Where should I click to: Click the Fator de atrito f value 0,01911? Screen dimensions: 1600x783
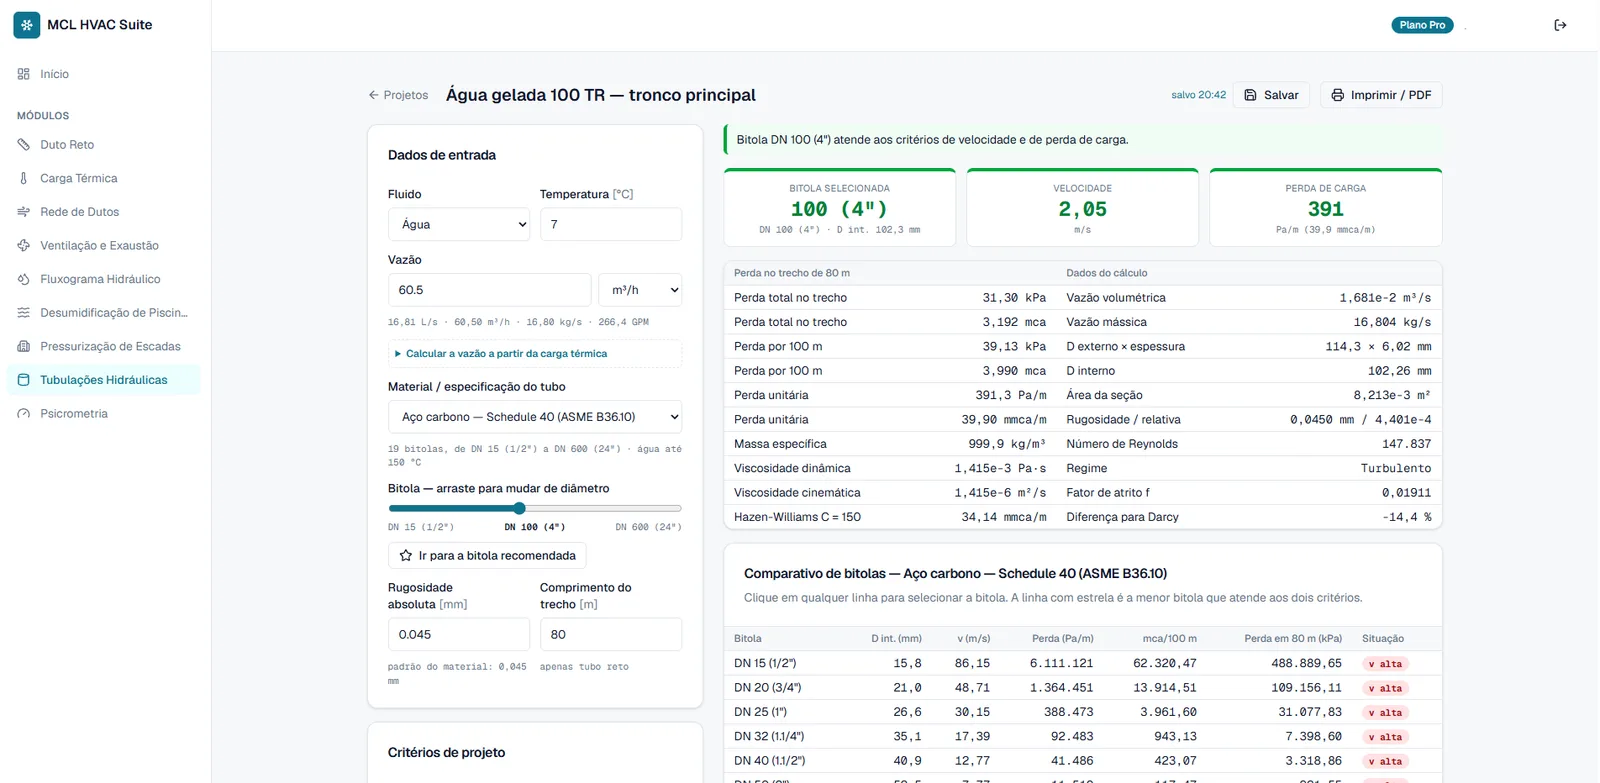1406,493
